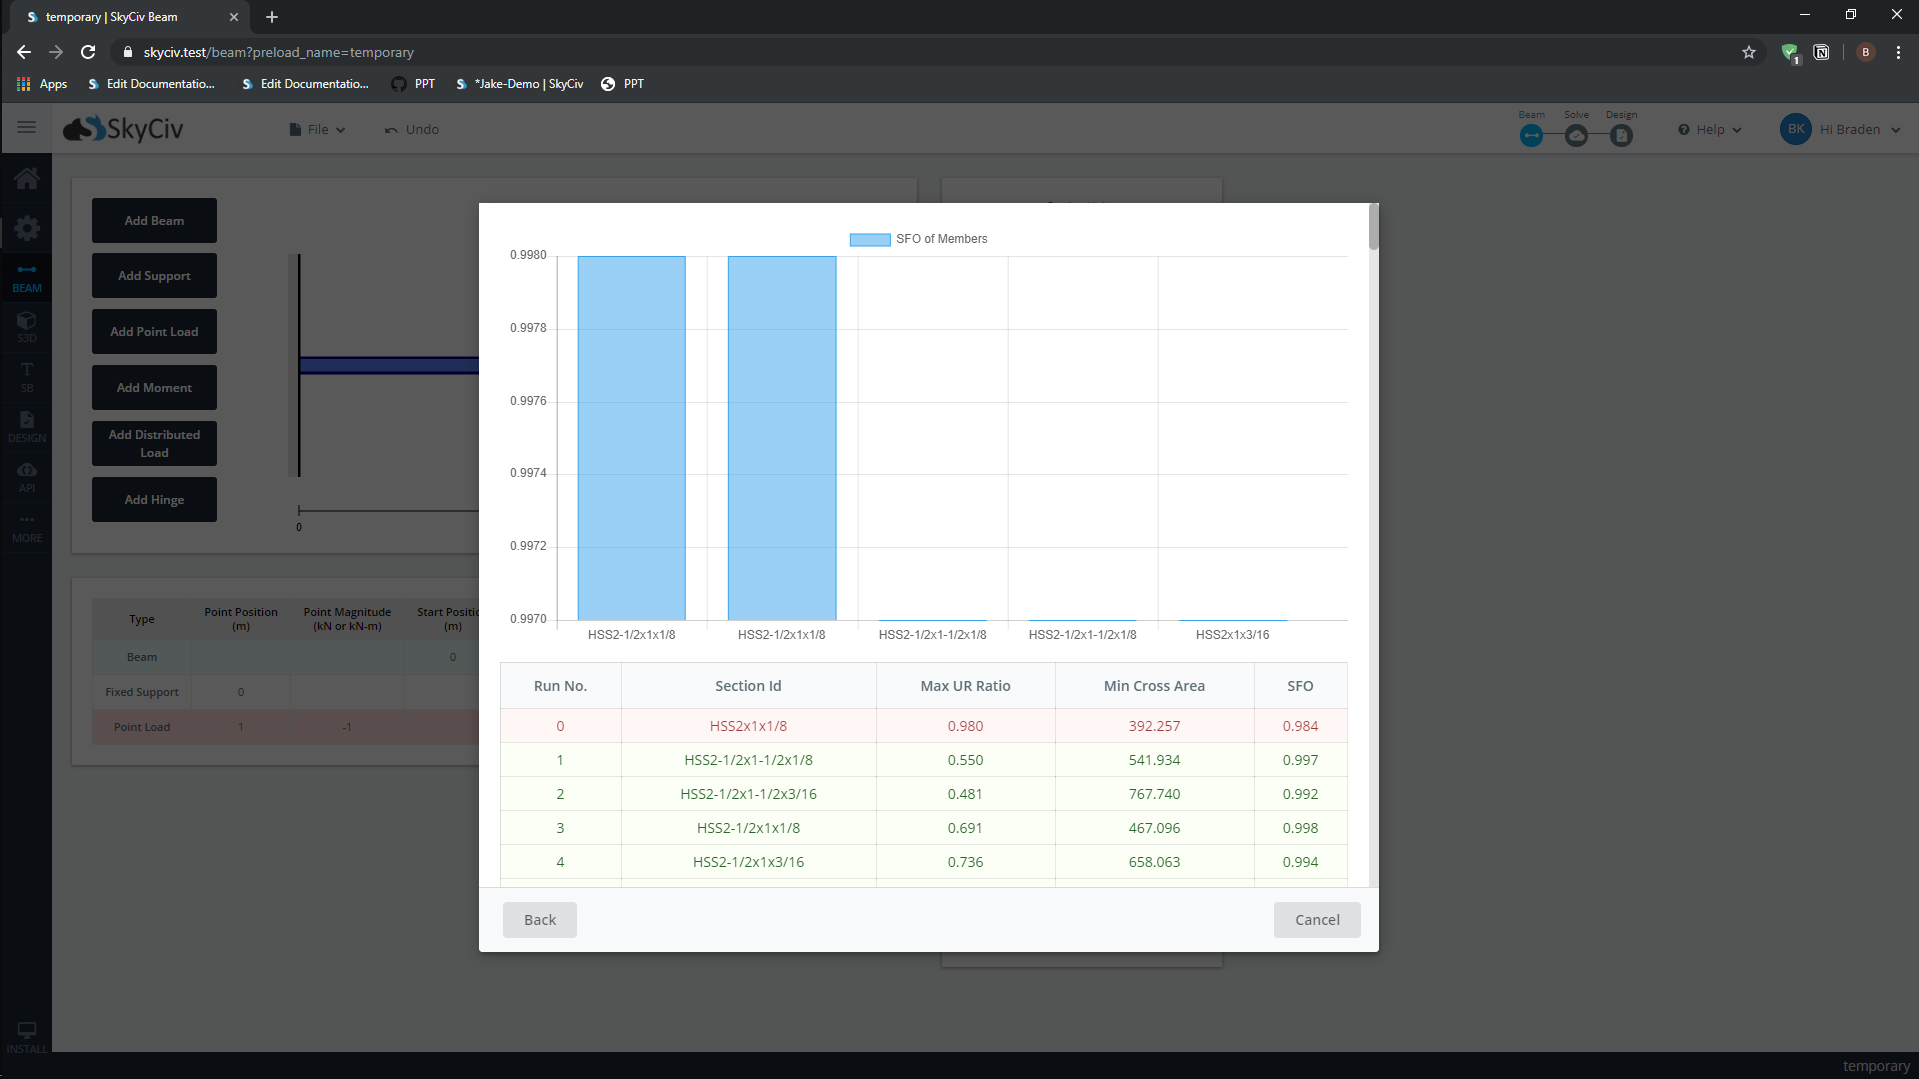Click the Undo menu item
This screenshot has width=1919, height=1079.
(412, 130)
